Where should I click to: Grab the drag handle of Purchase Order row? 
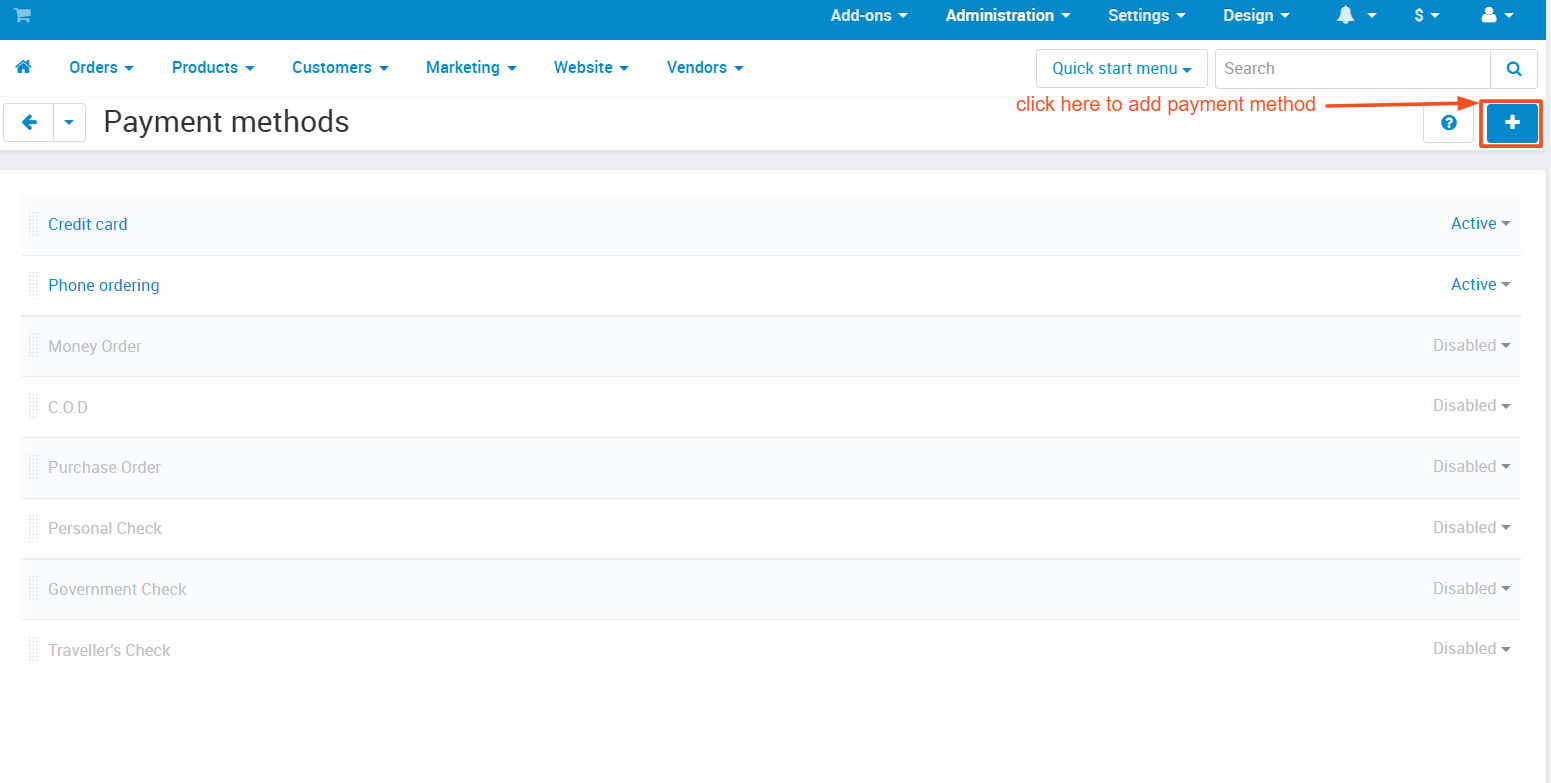33,467
